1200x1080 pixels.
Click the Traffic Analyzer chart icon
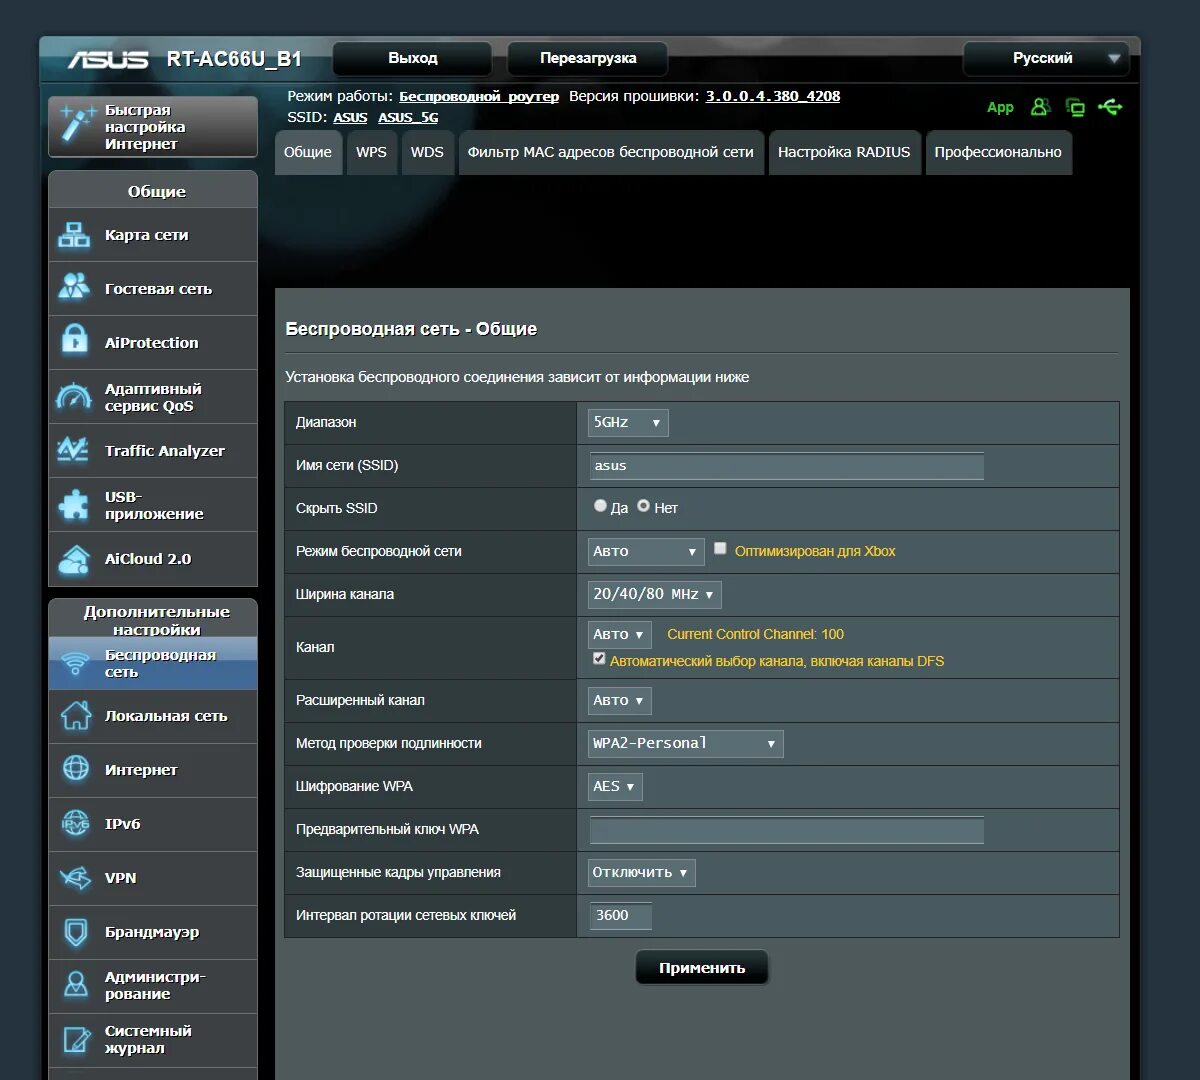(74, 450)
